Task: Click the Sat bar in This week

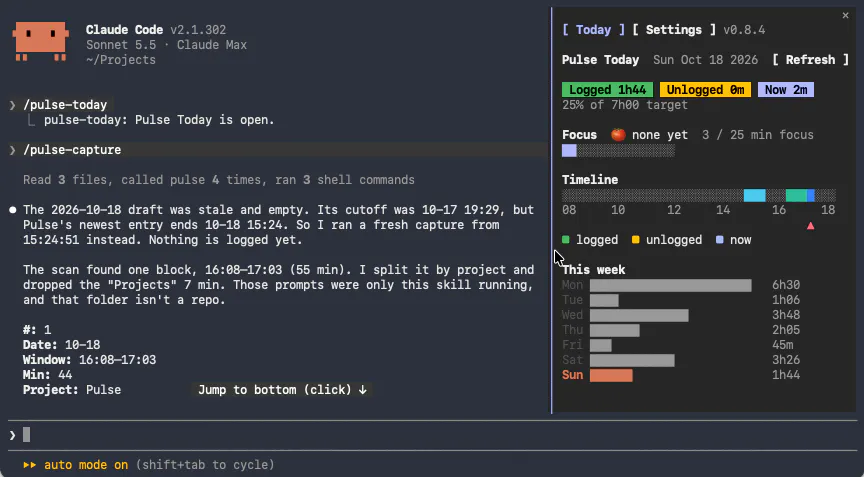Action: point(632,360)
